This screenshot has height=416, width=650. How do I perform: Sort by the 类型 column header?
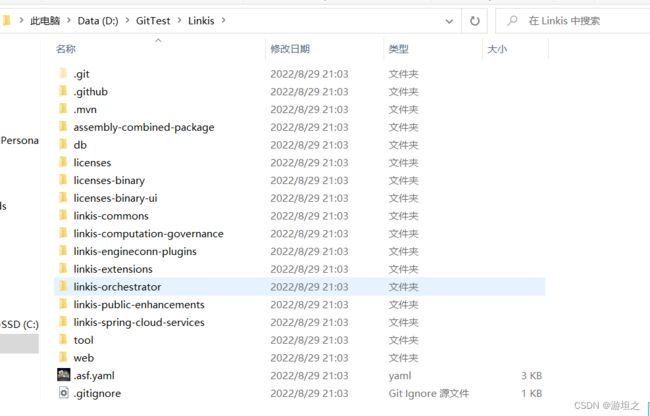(x=398, y=49)
